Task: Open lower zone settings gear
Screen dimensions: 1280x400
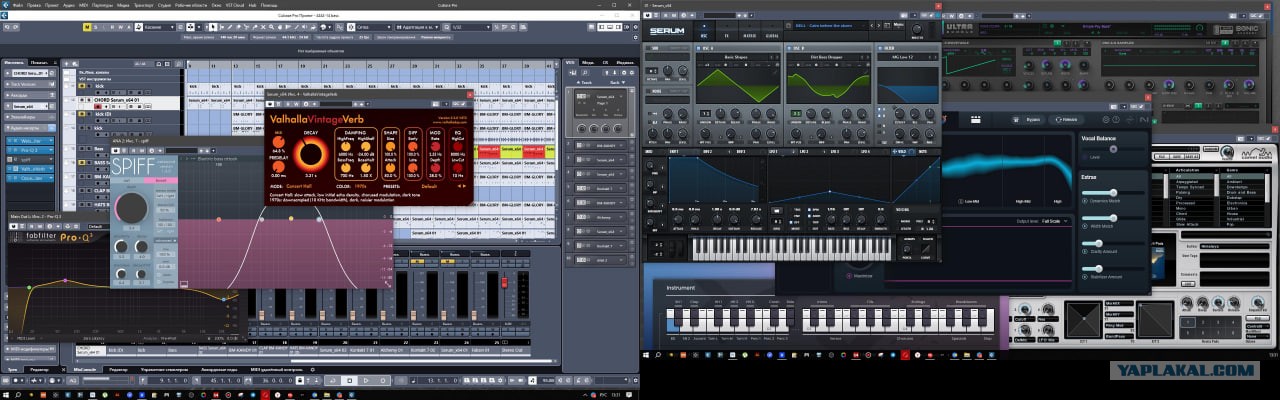Action: (312, 369)
